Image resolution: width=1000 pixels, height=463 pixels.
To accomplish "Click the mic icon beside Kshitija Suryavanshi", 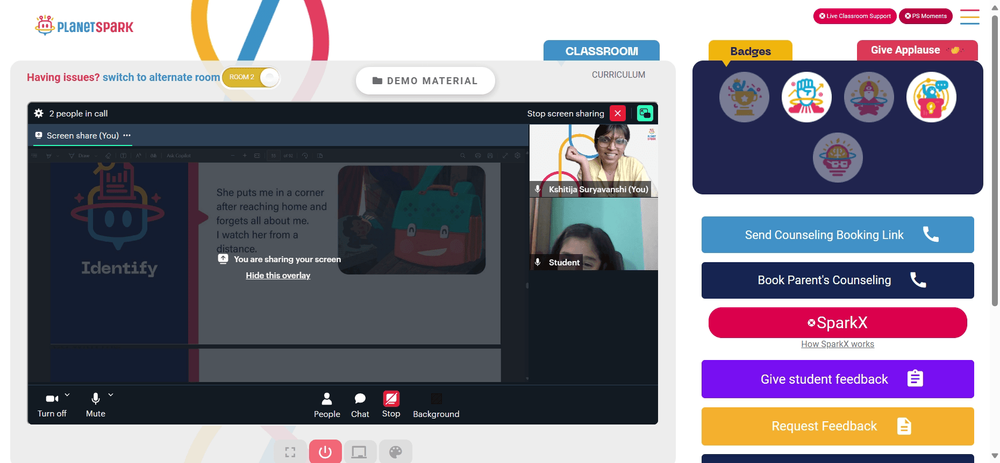I will click(538, 189).
